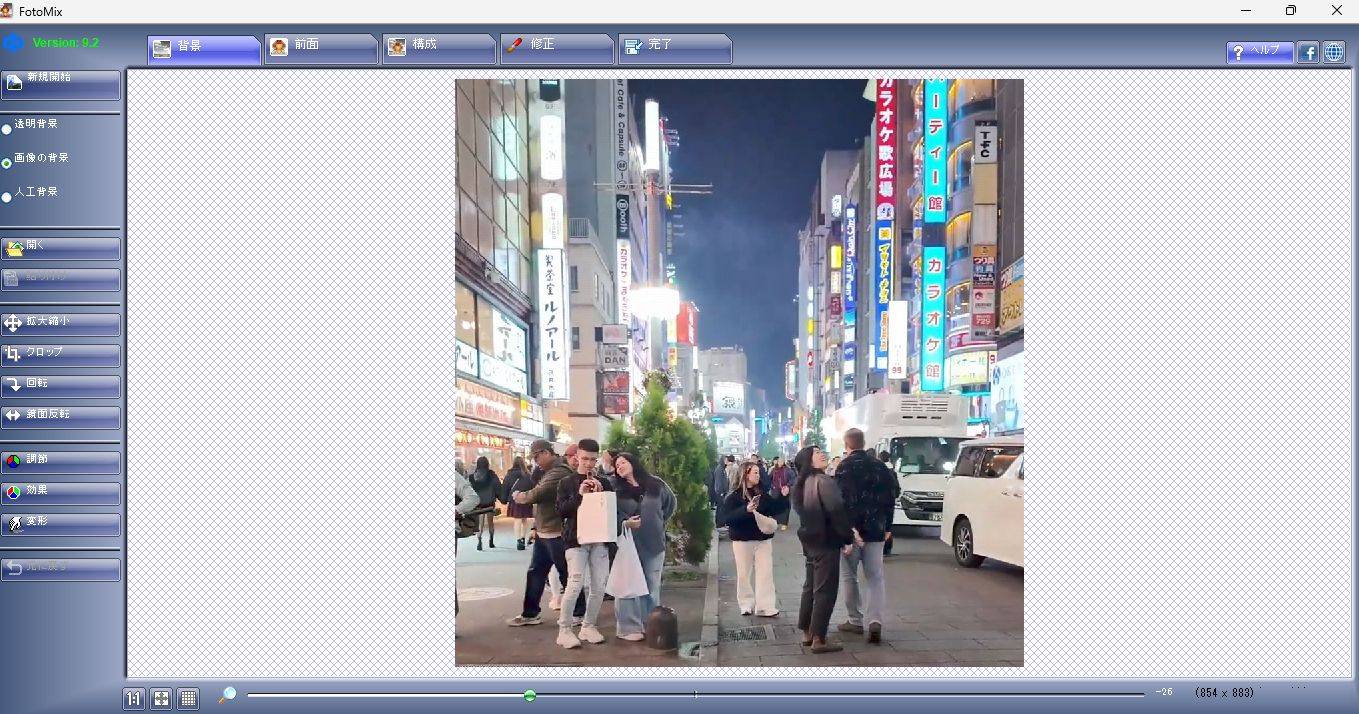Screen dimensions: 1359x714
Task: Open the 修正 tab
Action: pyautogui.click(x=556, y=48)
